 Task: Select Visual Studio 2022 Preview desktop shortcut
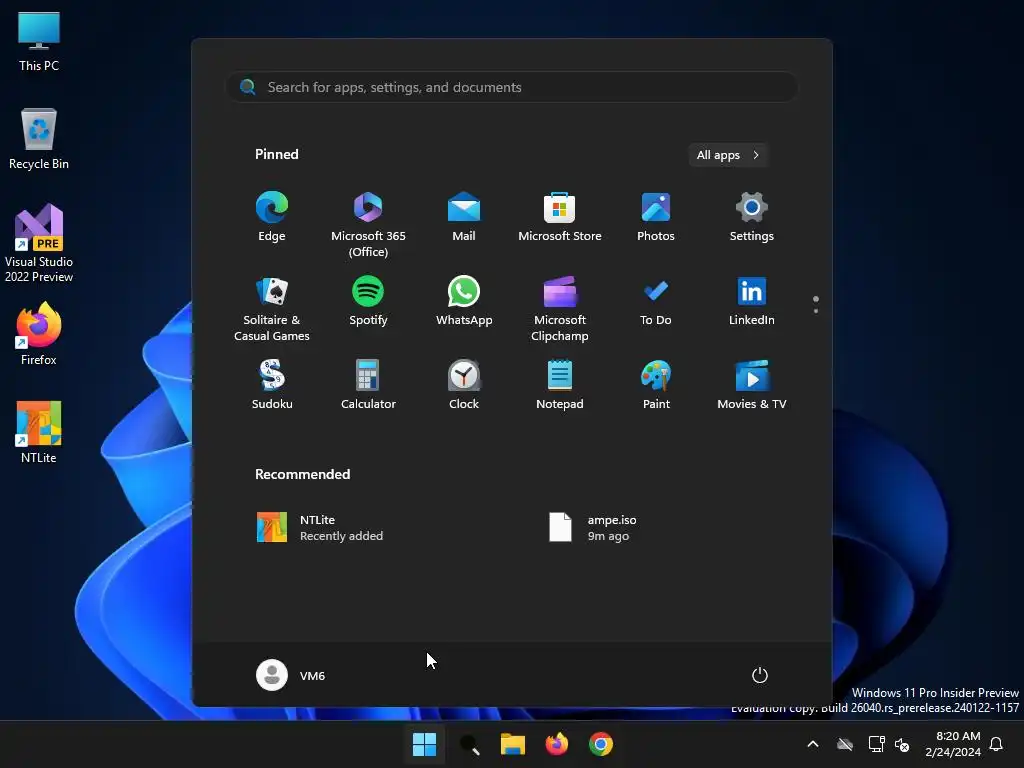click(x=39, y=243)
